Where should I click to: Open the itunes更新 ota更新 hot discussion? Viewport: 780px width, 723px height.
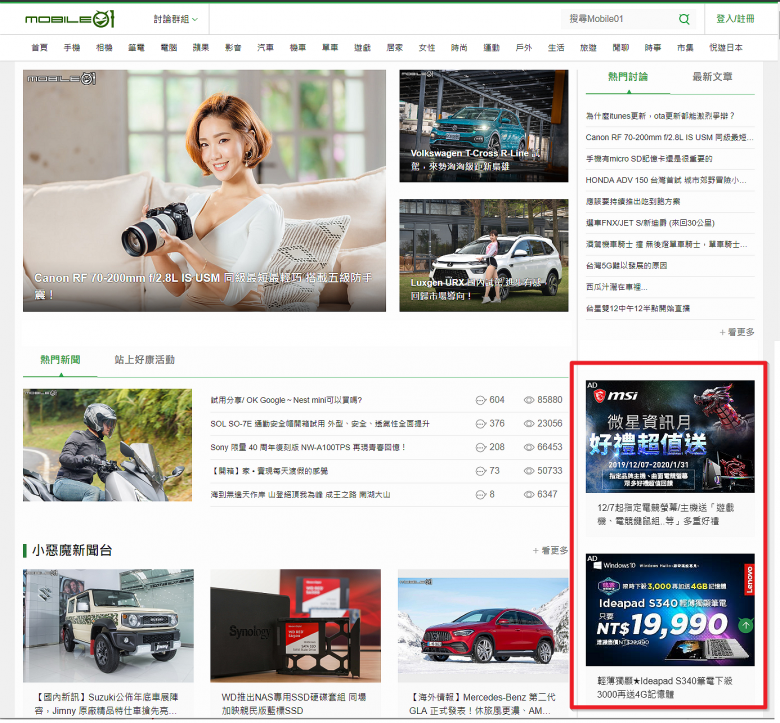(x=660, y=116)
